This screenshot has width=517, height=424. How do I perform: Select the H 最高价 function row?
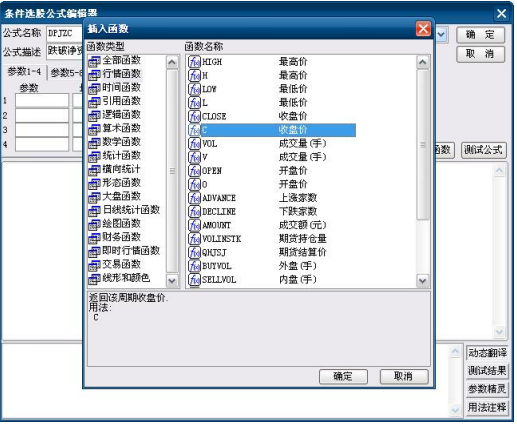pyautogui.click(x=248, y=76)
